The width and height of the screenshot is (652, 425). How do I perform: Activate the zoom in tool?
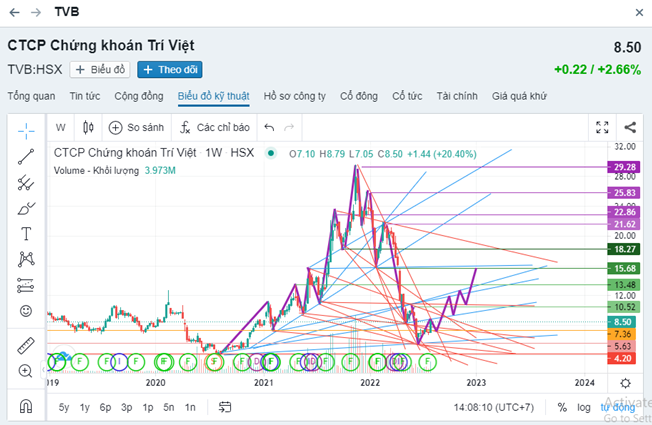[26, 371]
